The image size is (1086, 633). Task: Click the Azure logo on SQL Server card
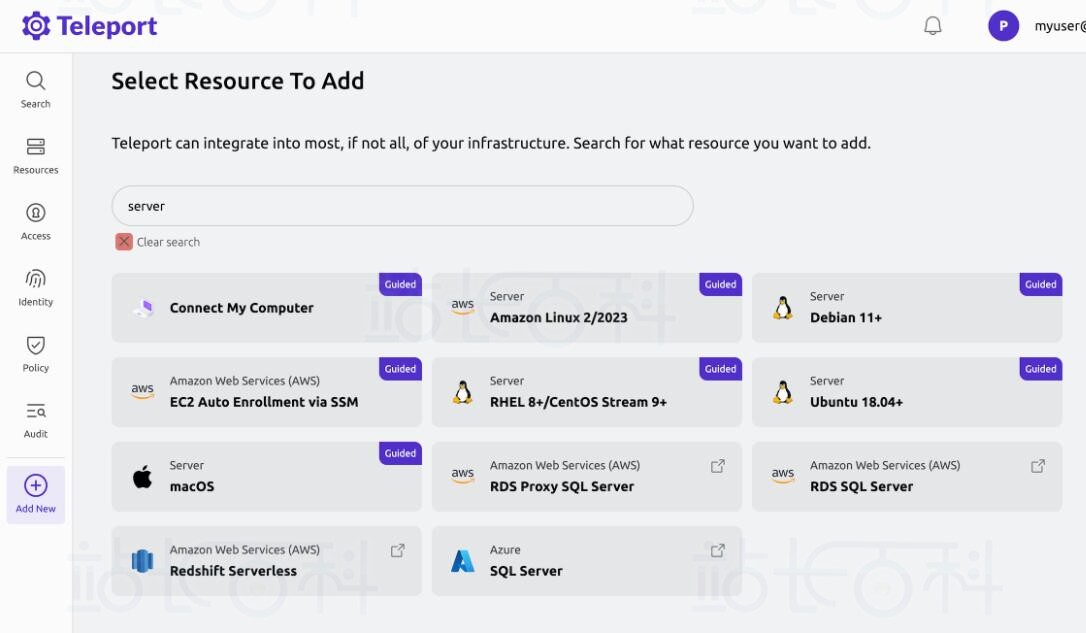(x=463, y=561)
